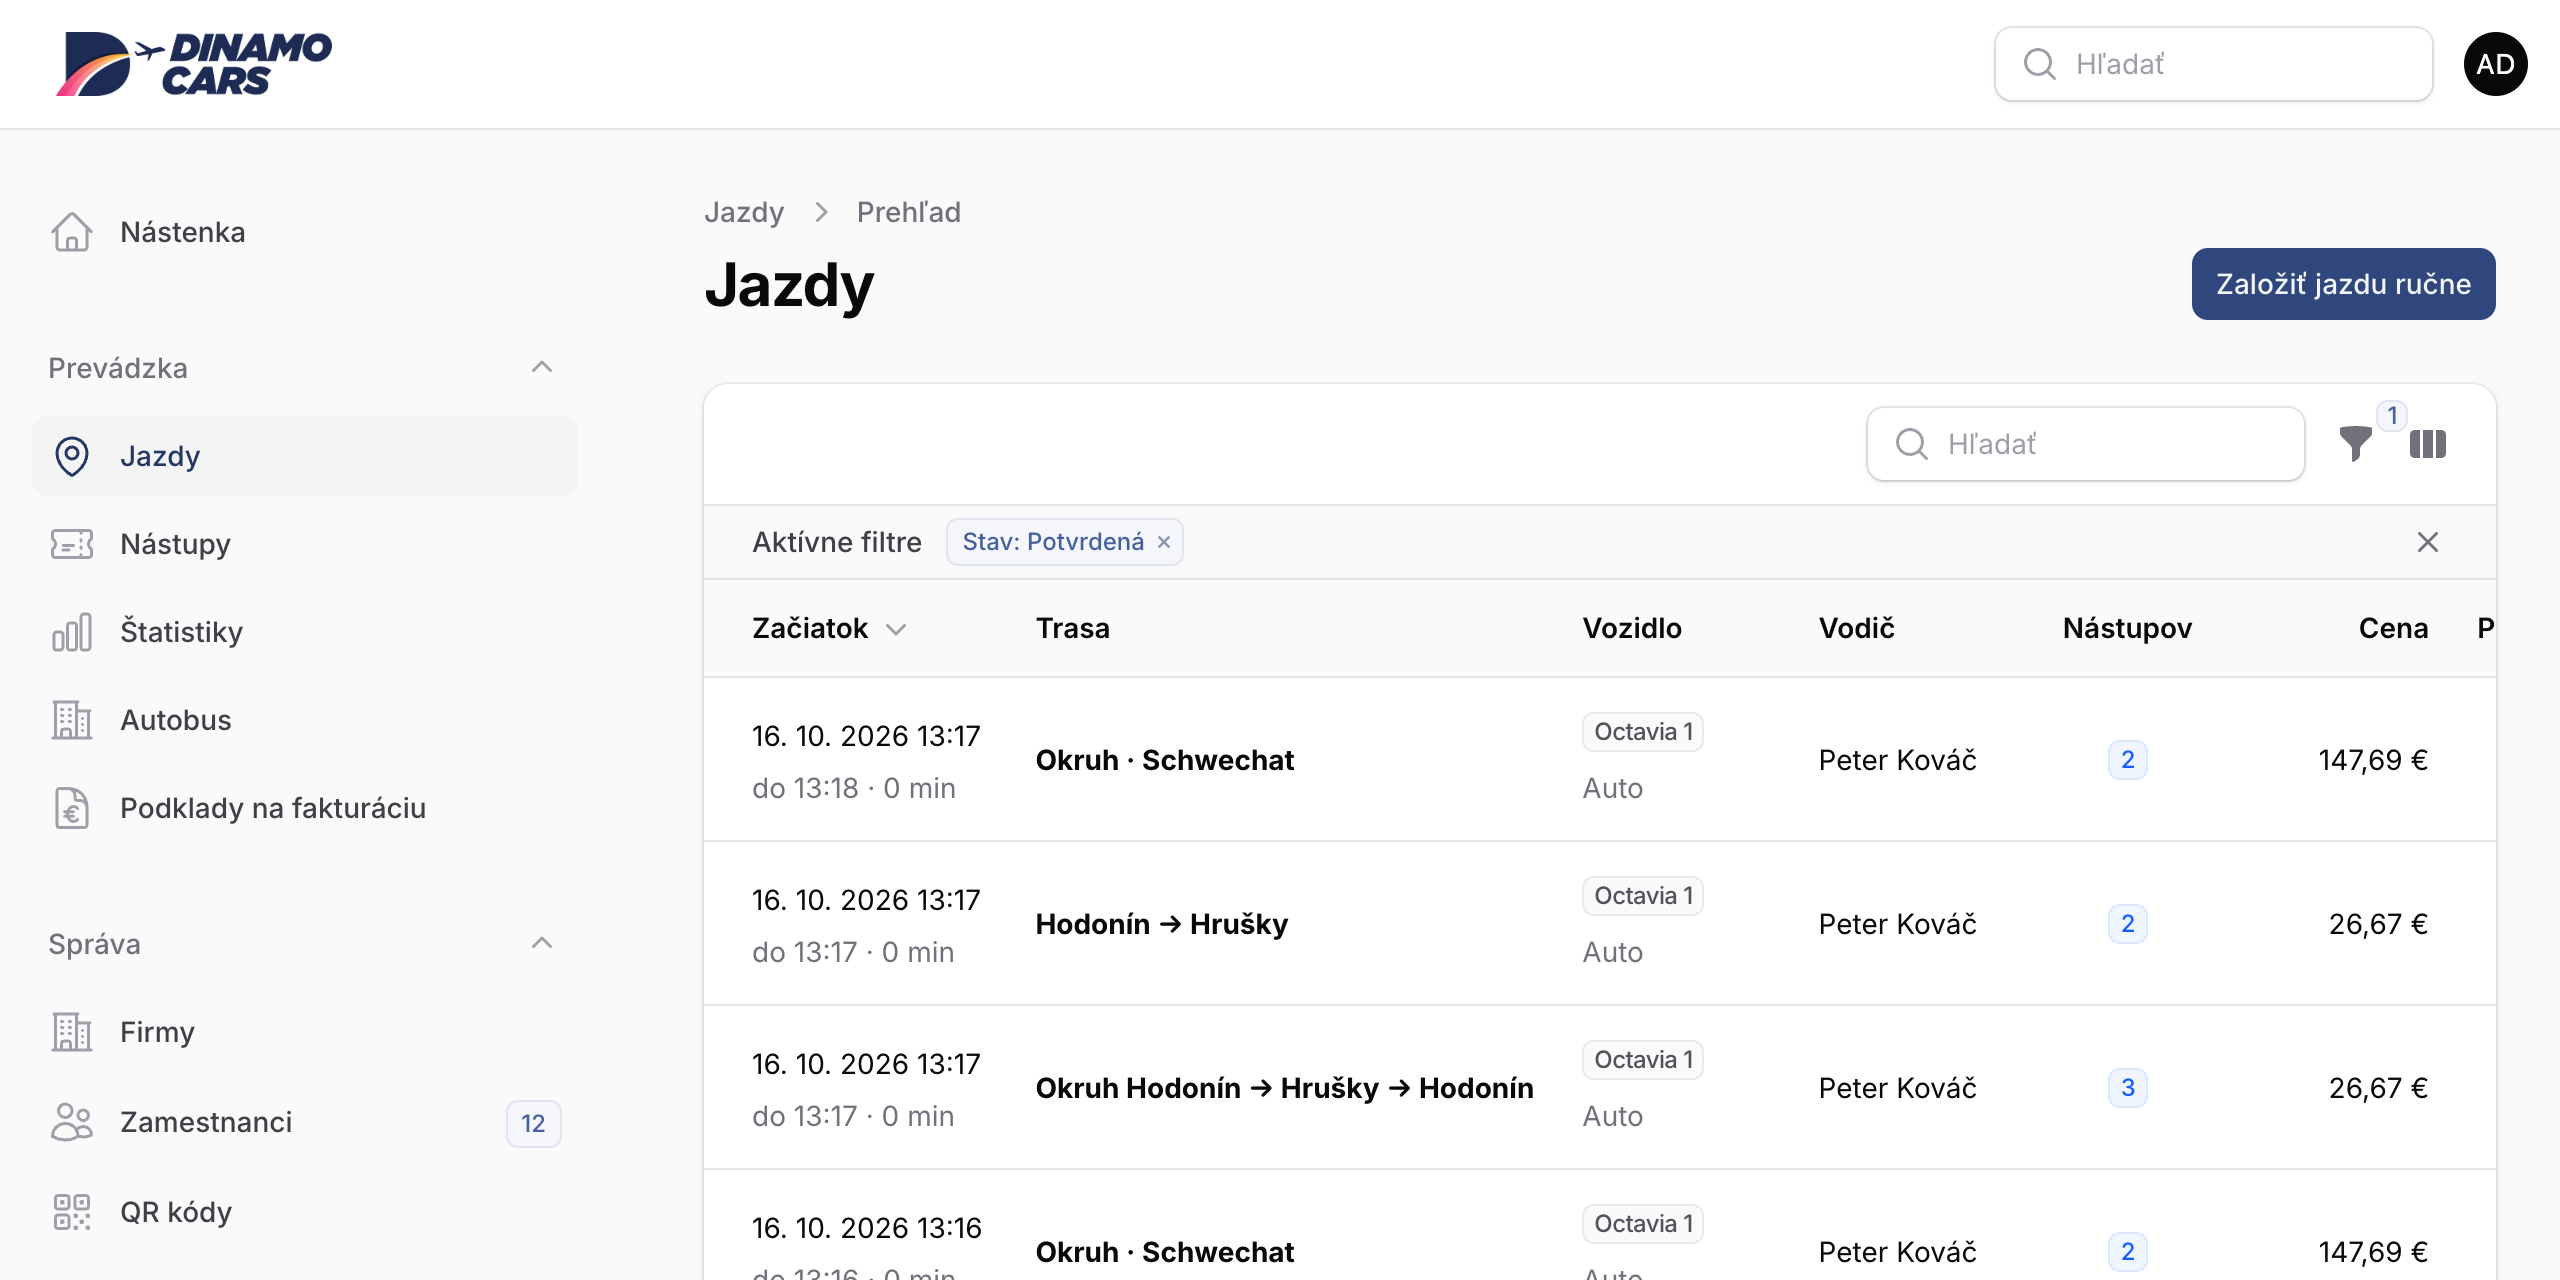This screenshot has width=2560, height=1280.
Task: Open the ride ending do 13:18
Action: pos(1599,760)
